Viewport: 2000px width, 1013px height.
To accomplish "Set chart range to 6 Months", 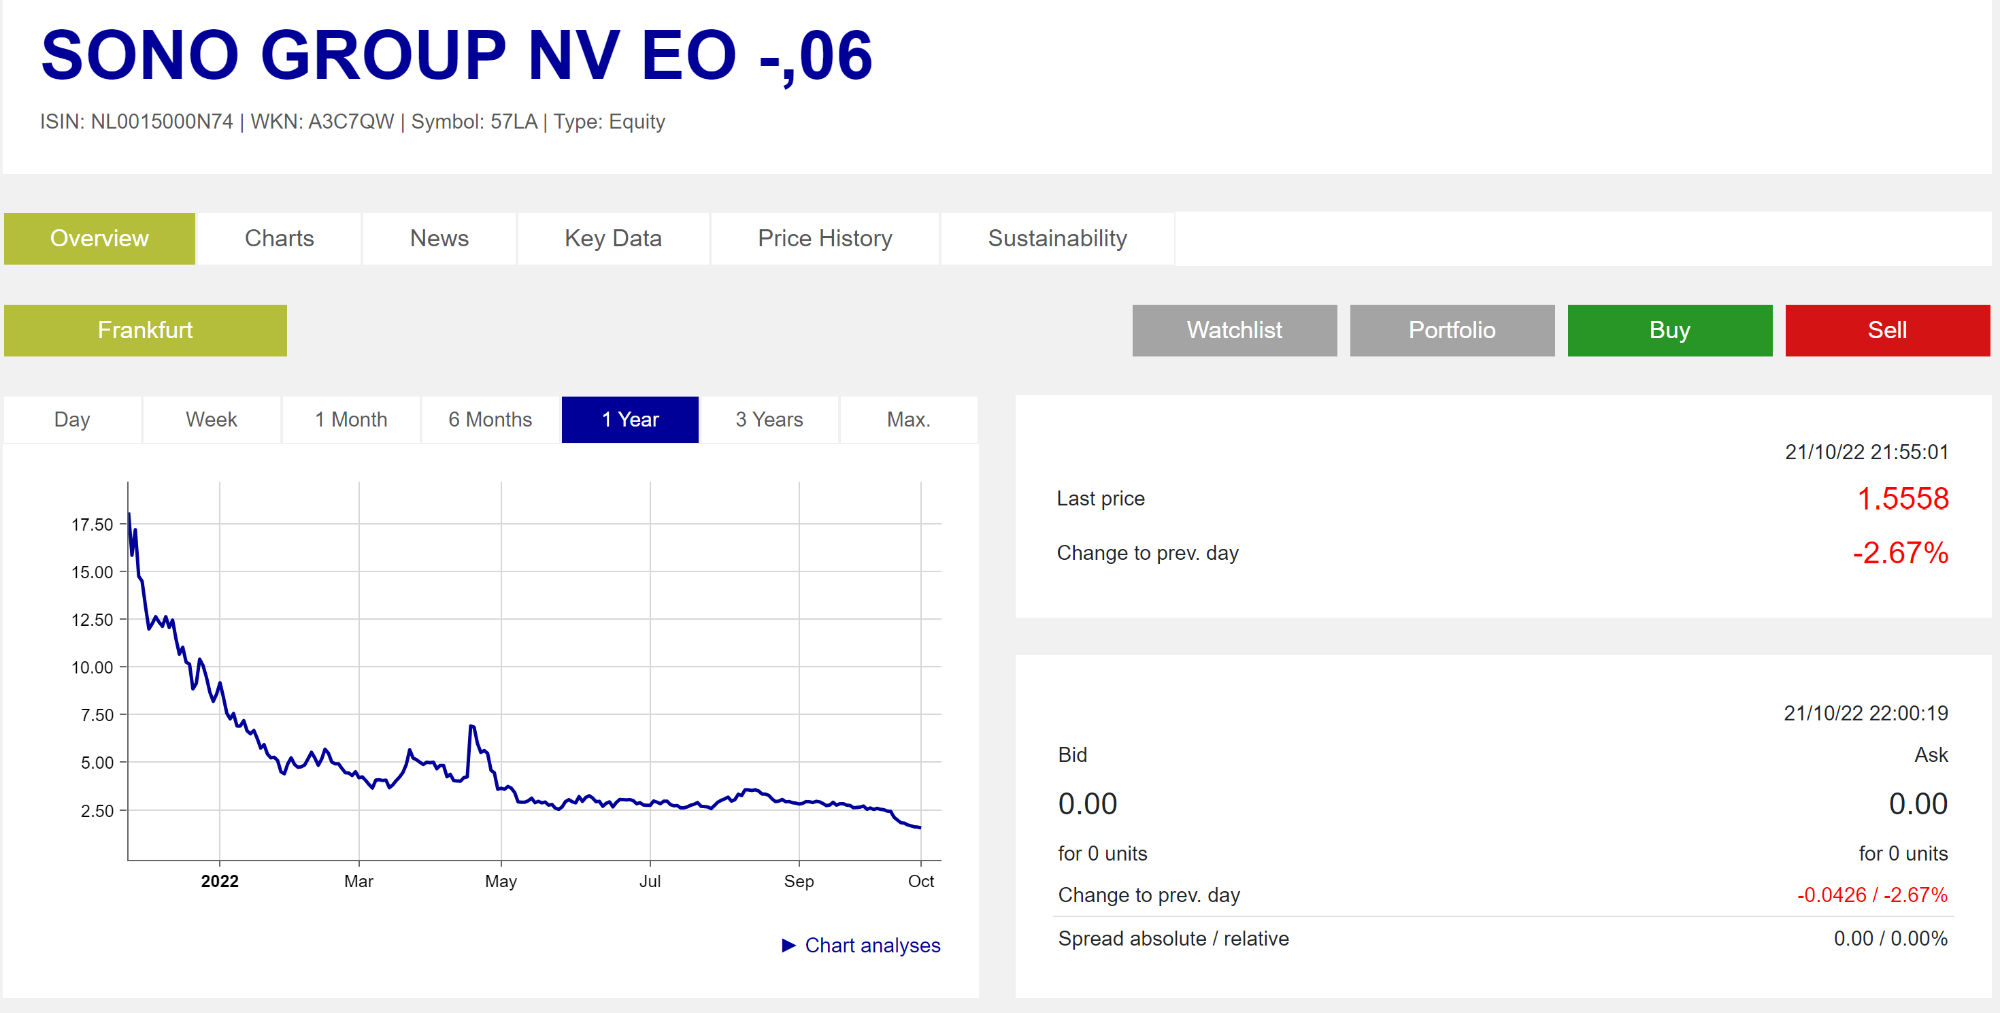I will point(490,420).
